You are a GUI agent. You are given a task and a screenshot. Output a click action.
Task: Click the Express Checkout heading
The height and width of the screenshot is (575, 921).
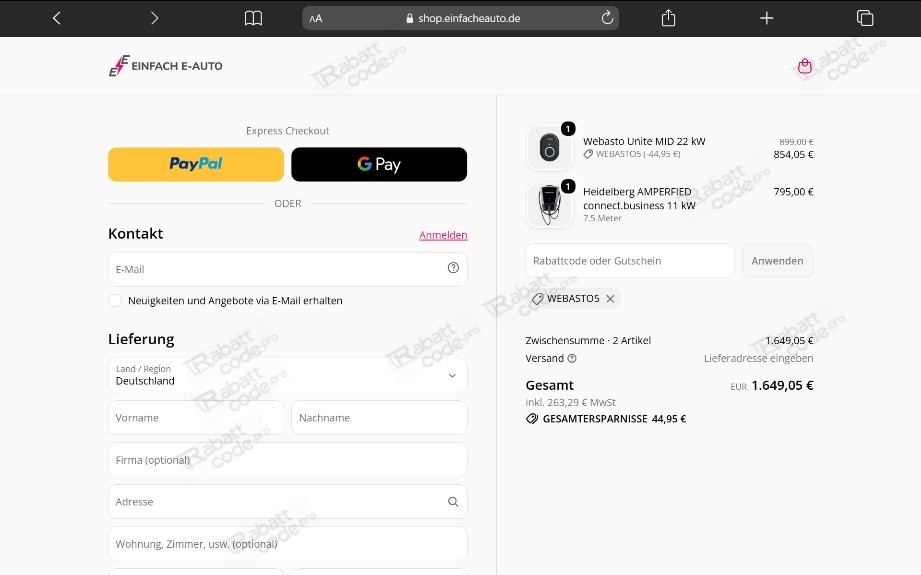click(287, 130)
